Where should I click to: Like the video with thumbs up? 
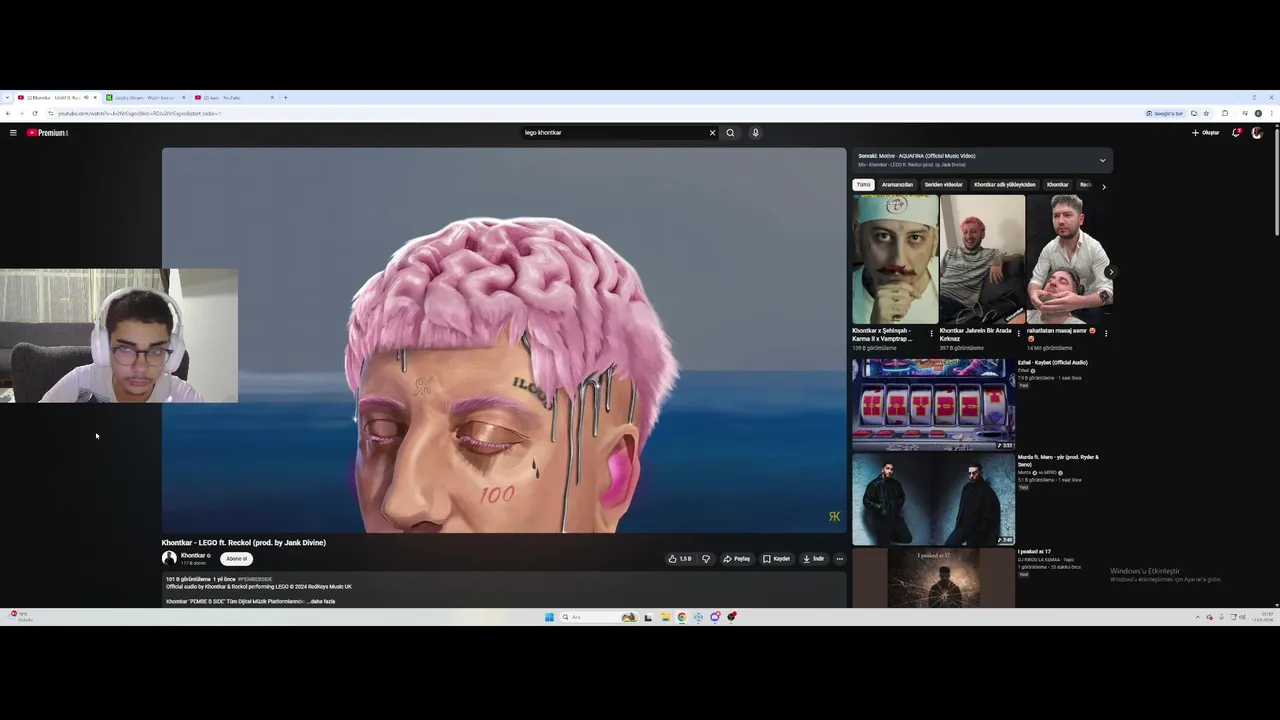(679, 559)
